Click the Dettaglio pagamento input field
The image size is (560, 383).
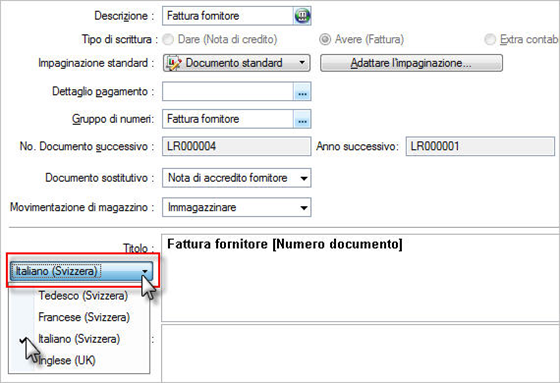tap(228, 92)
